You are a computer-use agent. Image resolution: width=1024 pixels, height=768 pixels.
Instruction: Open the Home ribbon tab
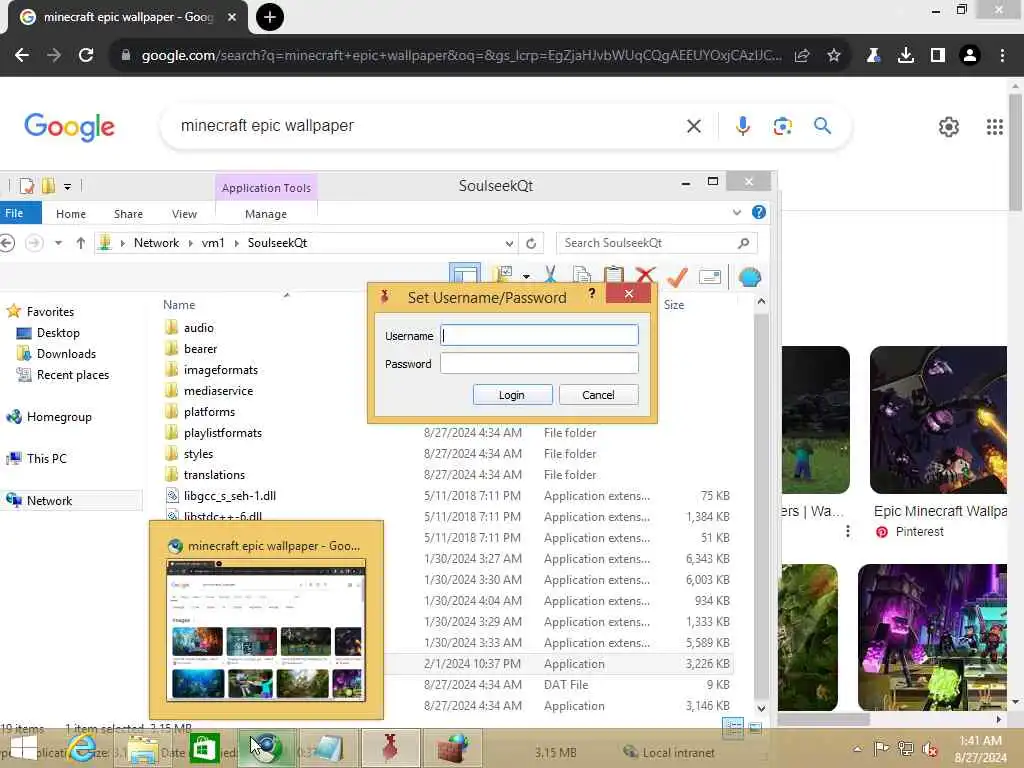coord(71,214)
